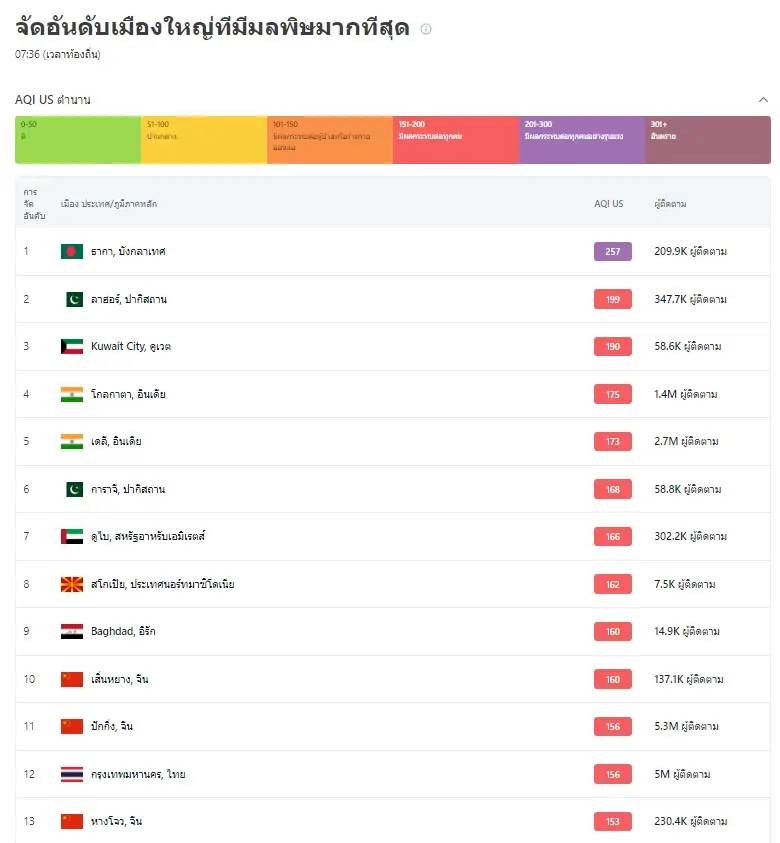Click the Thailand flag icon for Bangkok
The width and height of the screenshot is (780, 843).
coord(72,774)
